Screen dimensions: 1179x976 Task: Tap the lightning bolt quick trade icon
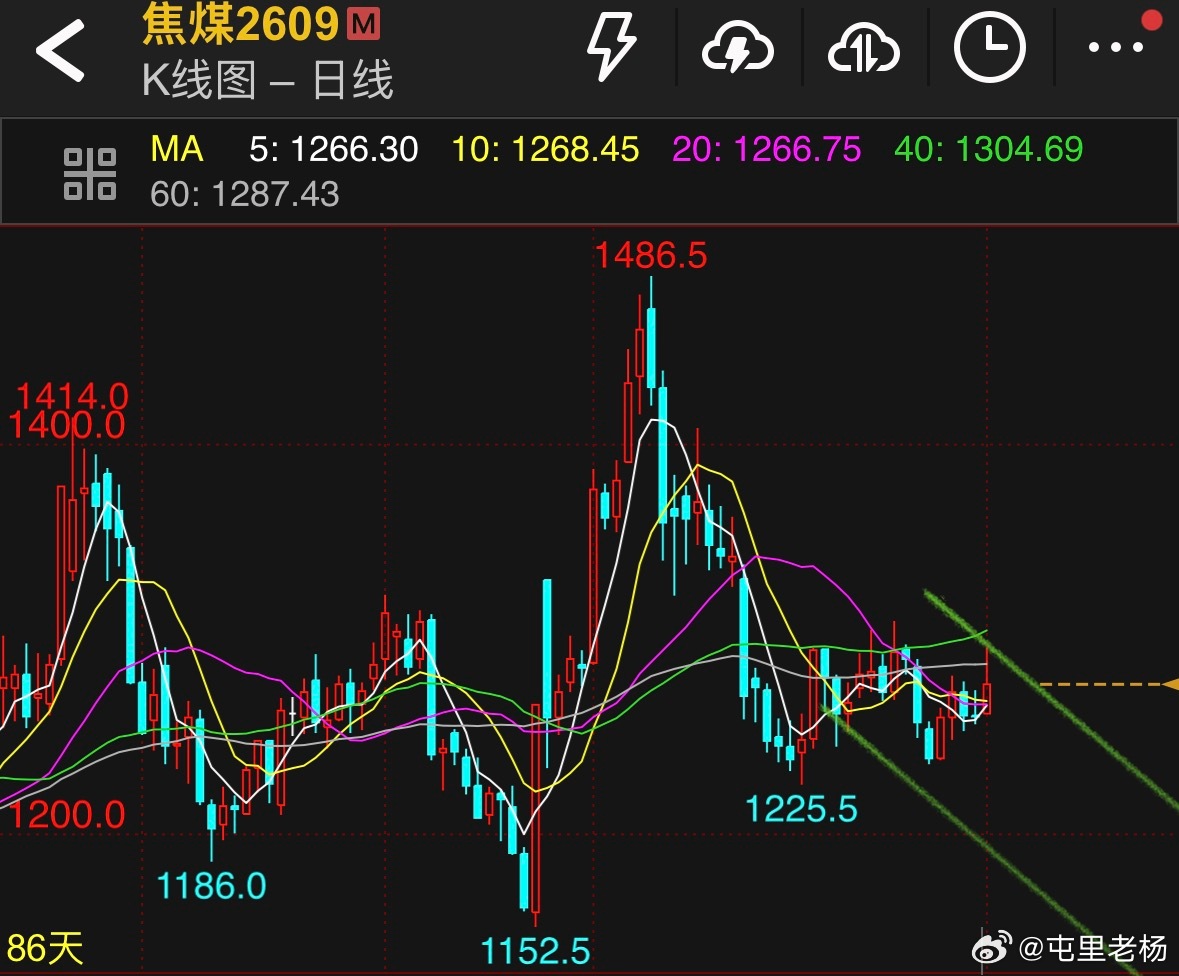coord(611,48)
